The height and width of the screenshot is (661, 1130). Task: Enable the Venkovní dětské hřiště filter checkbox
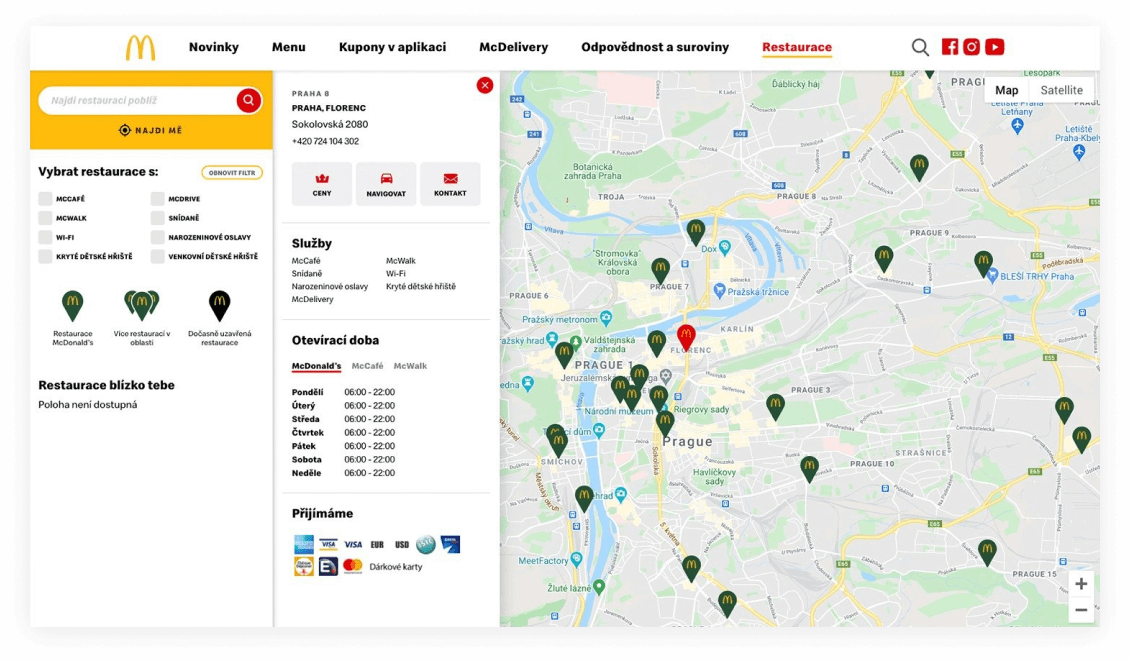coord(158,257)
